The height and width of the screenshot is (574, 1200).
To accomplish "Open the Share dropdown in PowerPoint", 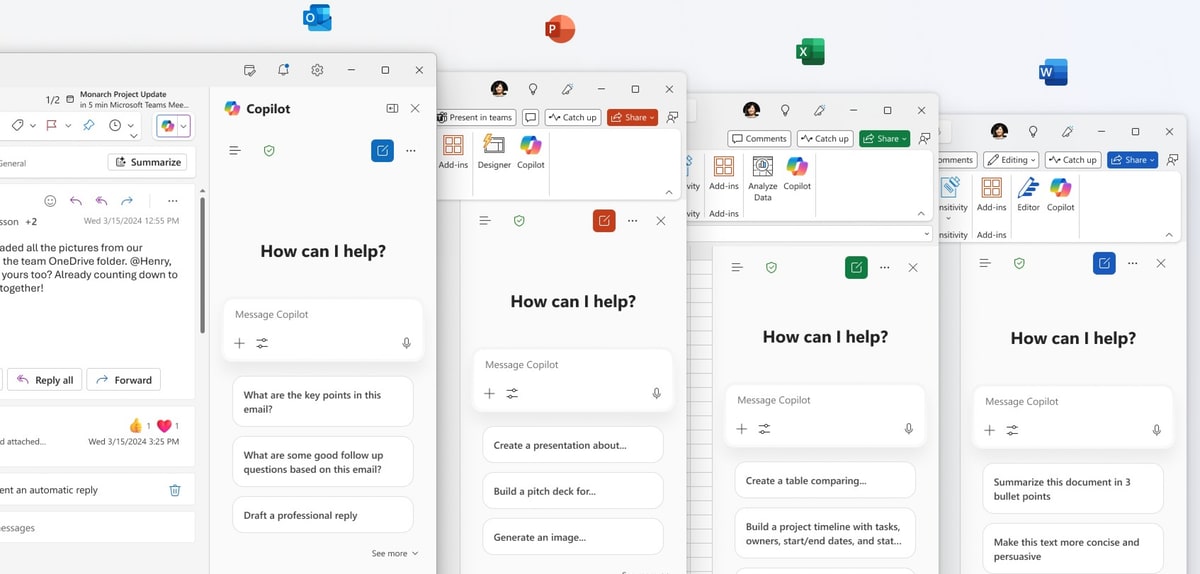I will (632, 117).
